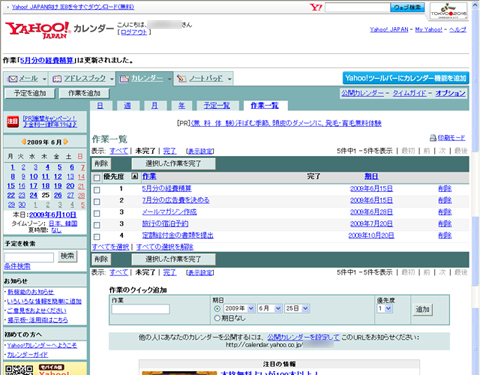This screenshot has height=375, width=480.
Task: Click the sort icon beside 優先度 header
Action: [x=134, y=176]
